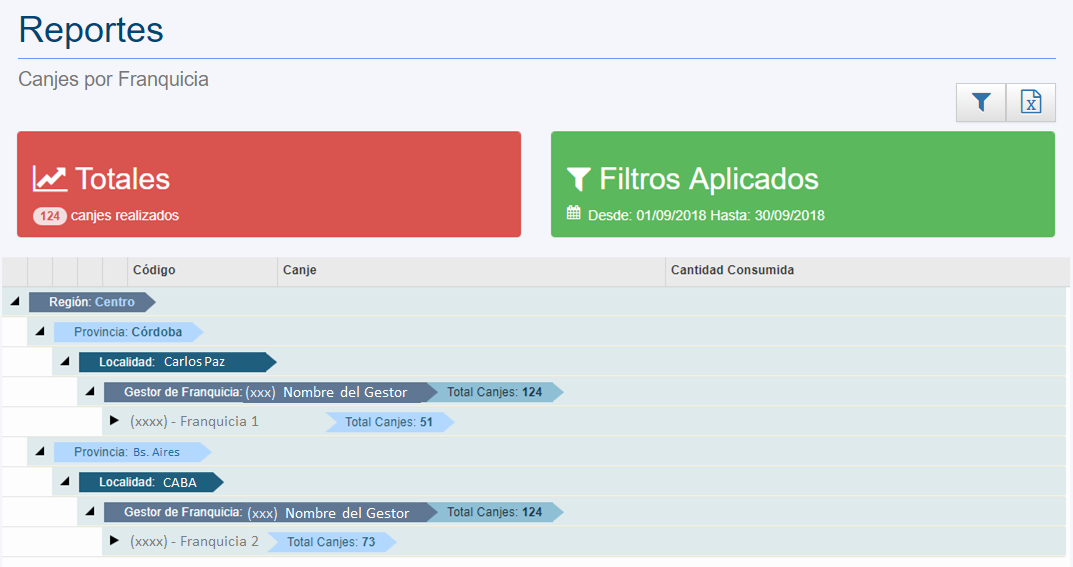Click the calendar icon beside Desde date
The image size is (1073, 567).
tap(573, 213)
